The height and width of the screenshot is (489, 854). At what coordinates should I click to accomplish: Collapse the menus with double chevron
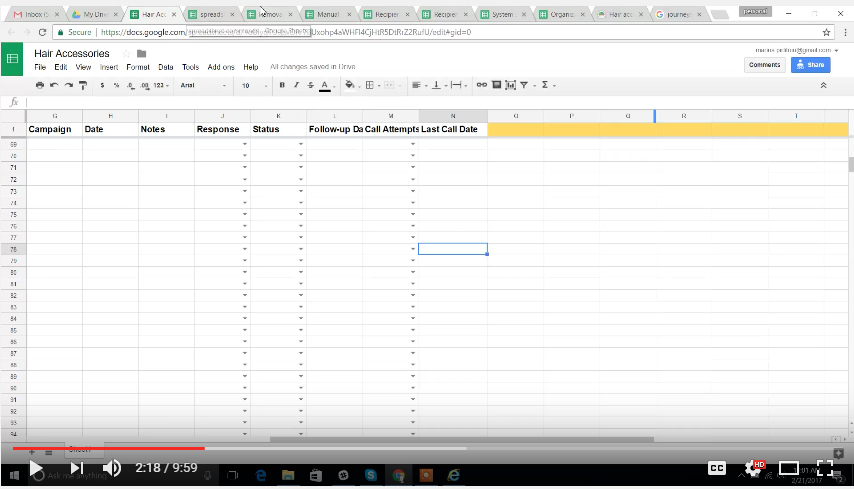[x=824, y=85]
